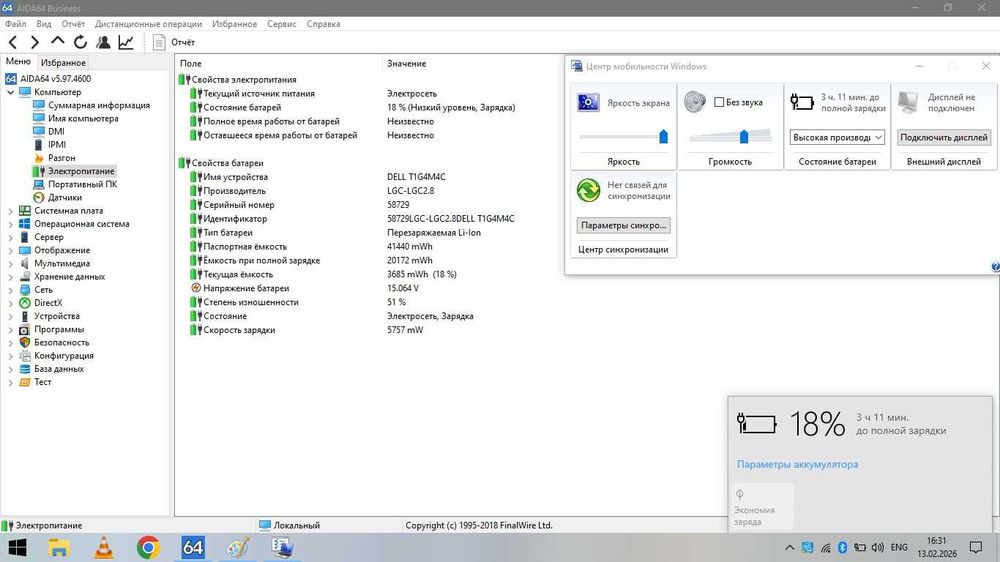Open the Сервис menu
Image resolution: width=1000 pixels, height=562 pixels.
coord(281,24)
